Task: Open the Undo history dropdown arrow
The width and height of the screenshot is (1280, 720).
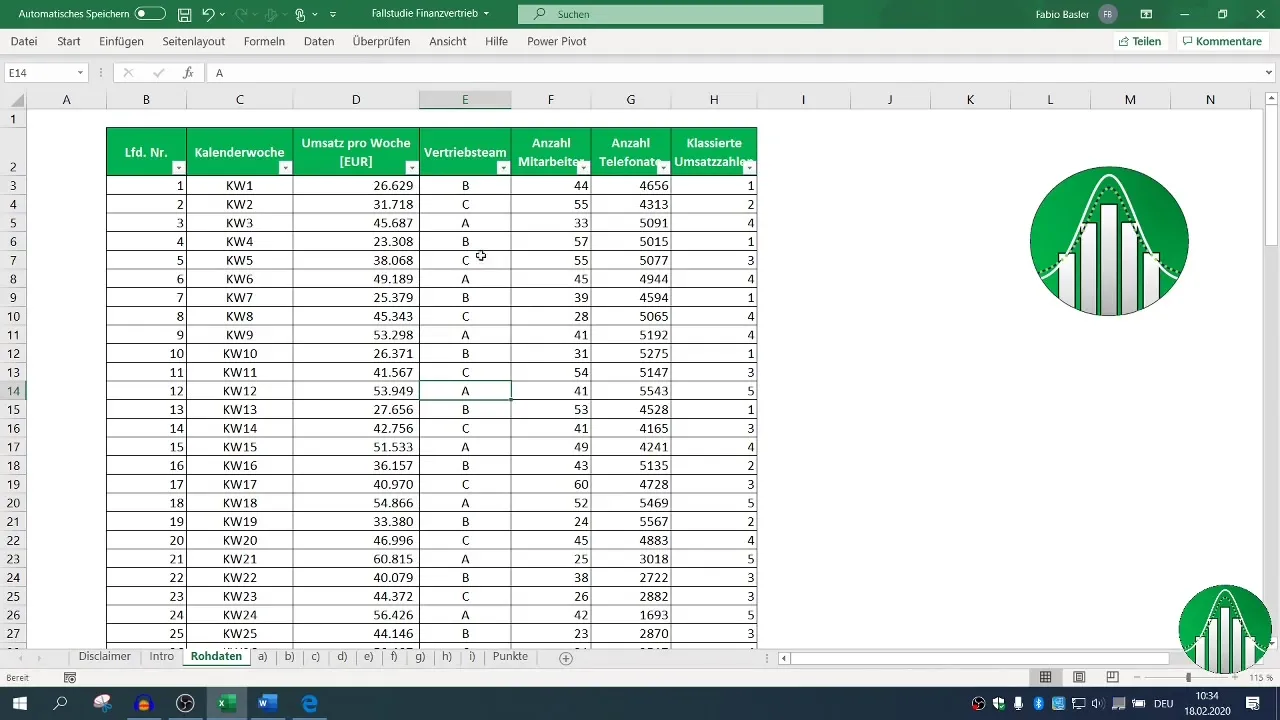Action: click(223, 15)
